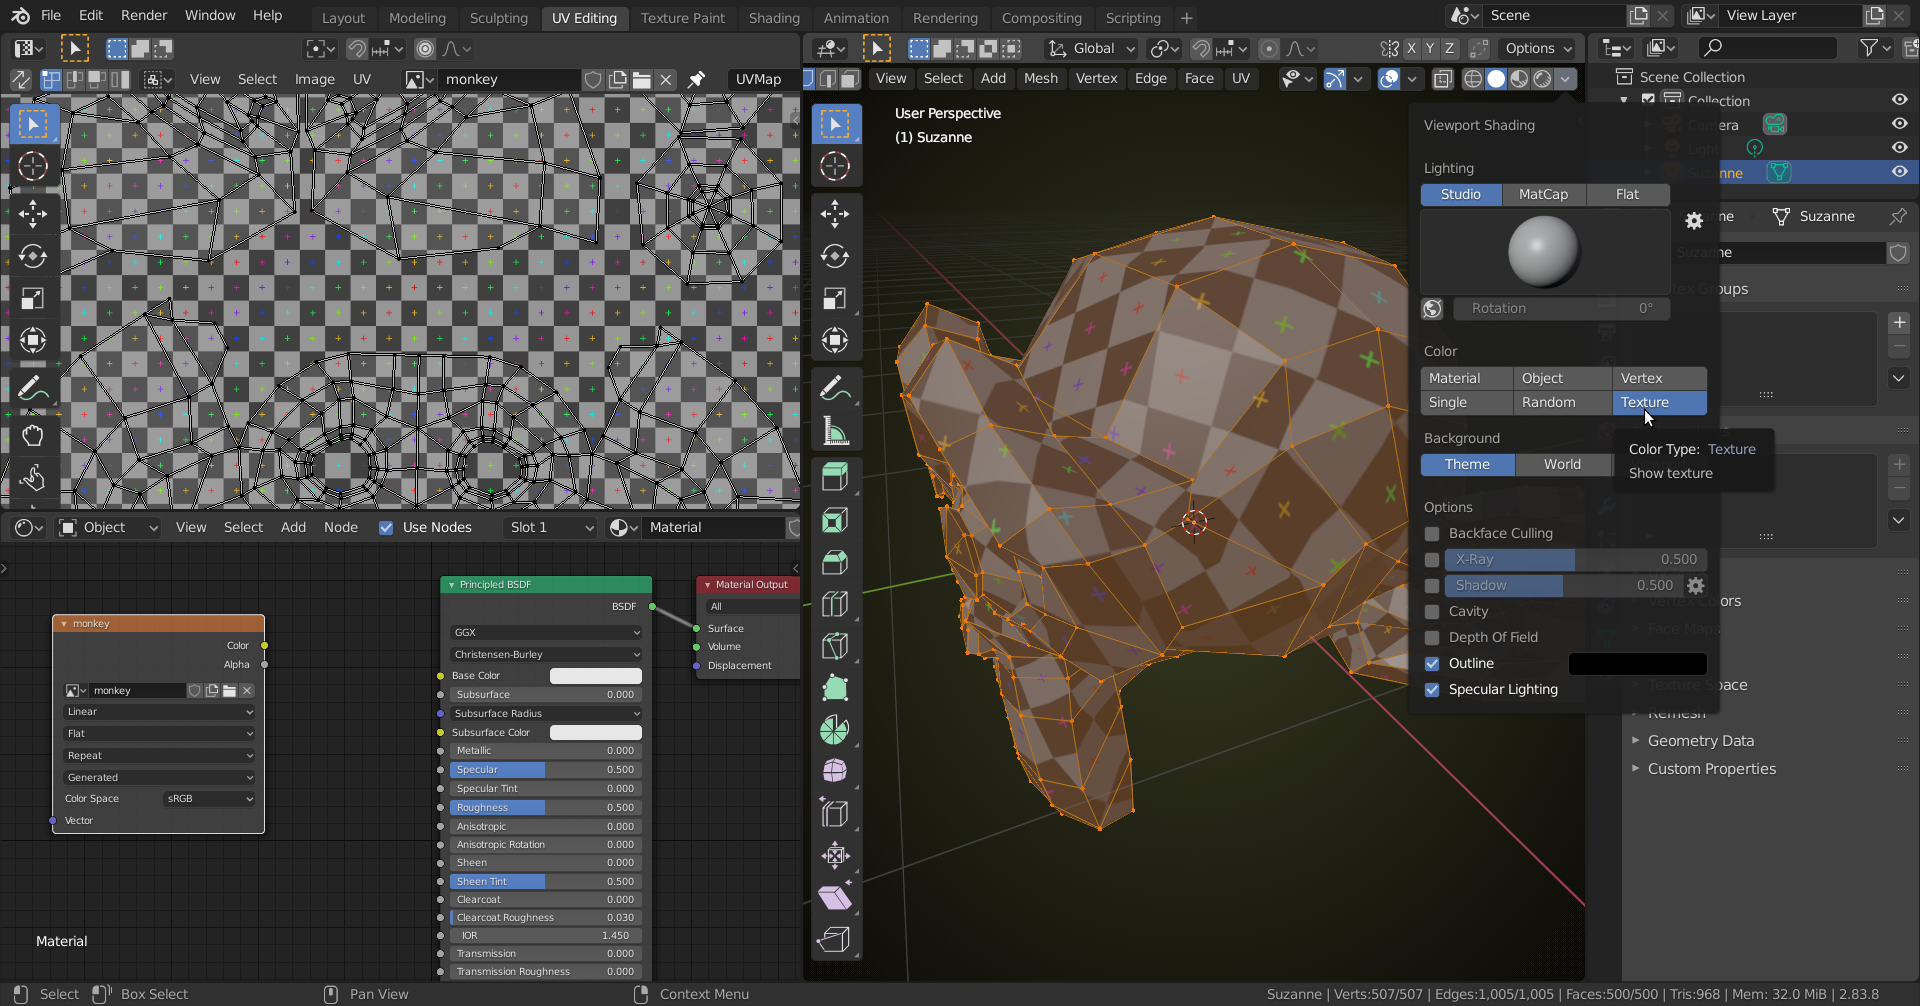
Task: Select the 3D viewport Cursor tool
Action: click(x=835, y=166)
